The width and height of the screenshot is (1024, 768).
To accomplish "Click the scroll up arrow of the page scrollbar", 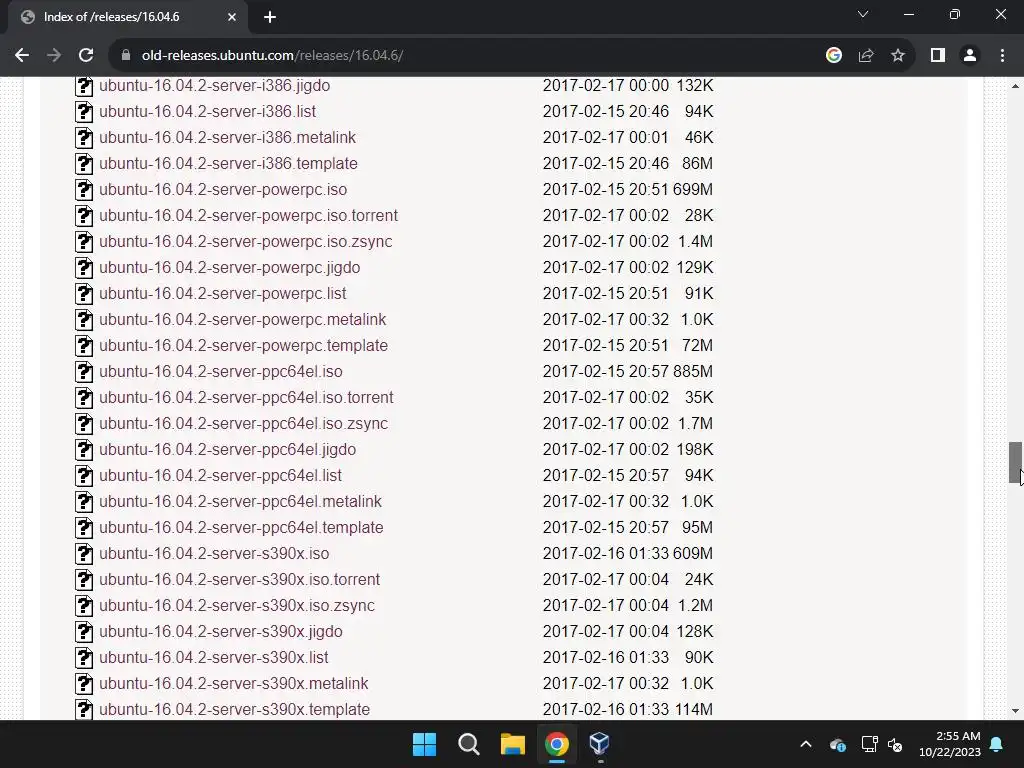I will pos(1015,86).
